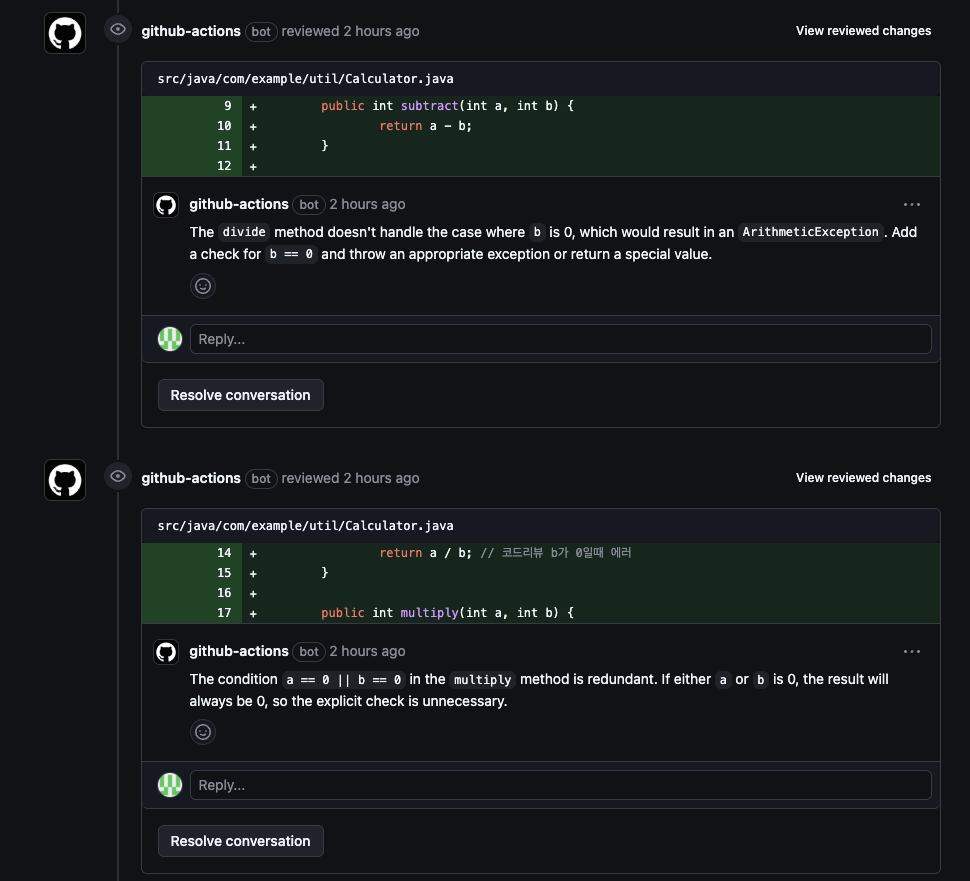Click the github-actions bot avatar on first review
The height and width of the screenshot is (881, 970).
coord(64,30)
